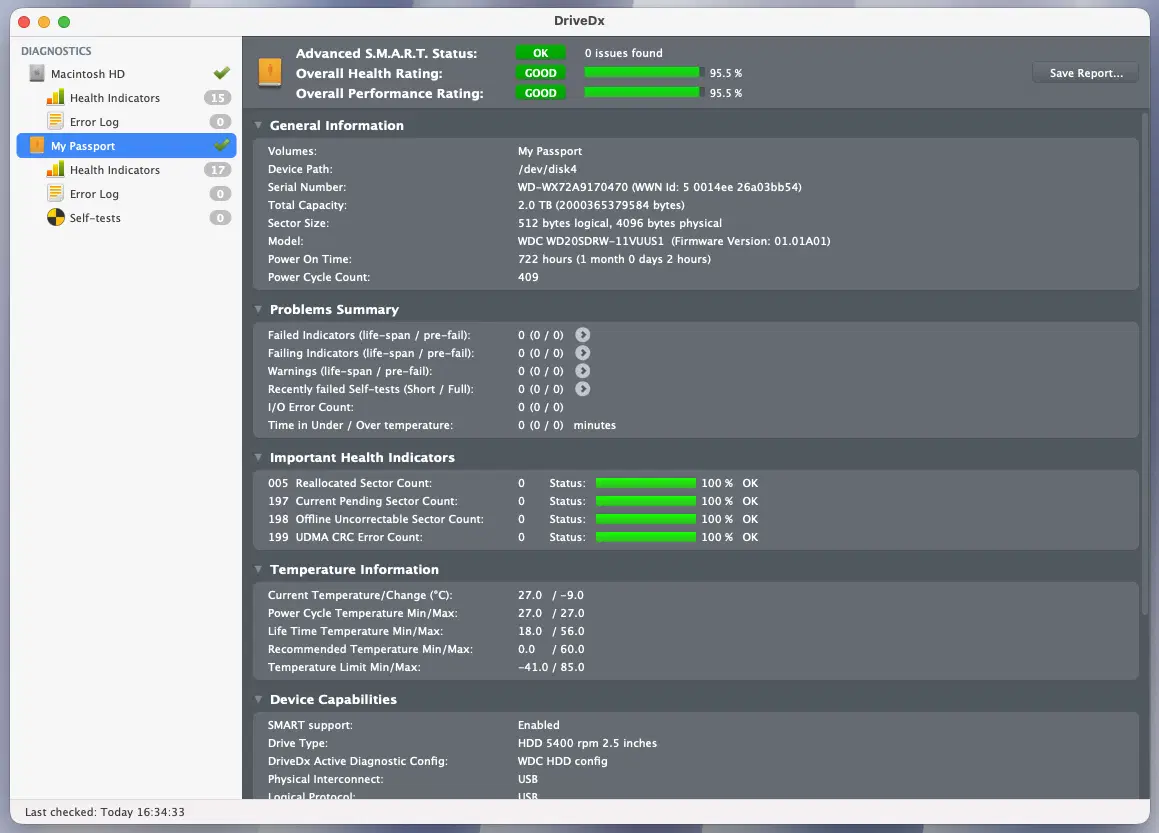Click the Self-tests crash-test icon
Viewport: 1159px width, 833px height.
pyautogui.click(x=56, y=217)
